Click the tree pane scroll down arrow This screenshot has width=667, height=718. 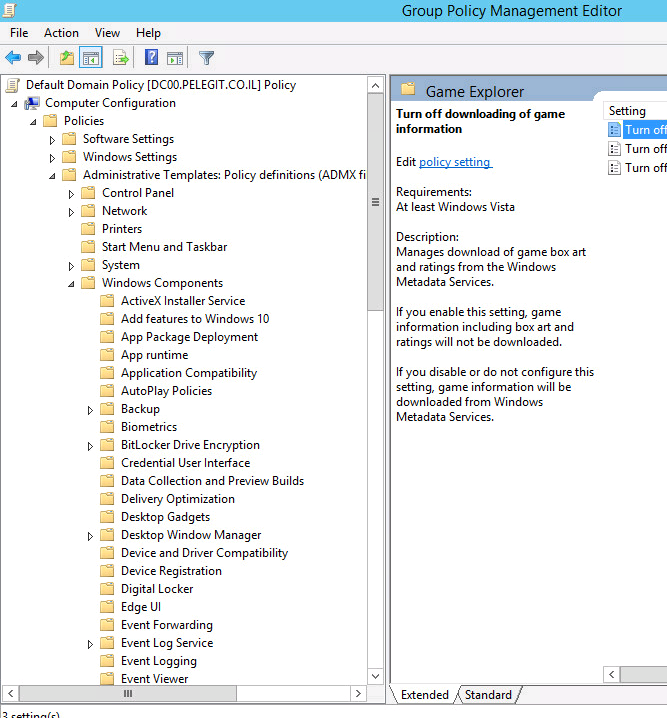(375, 676)
